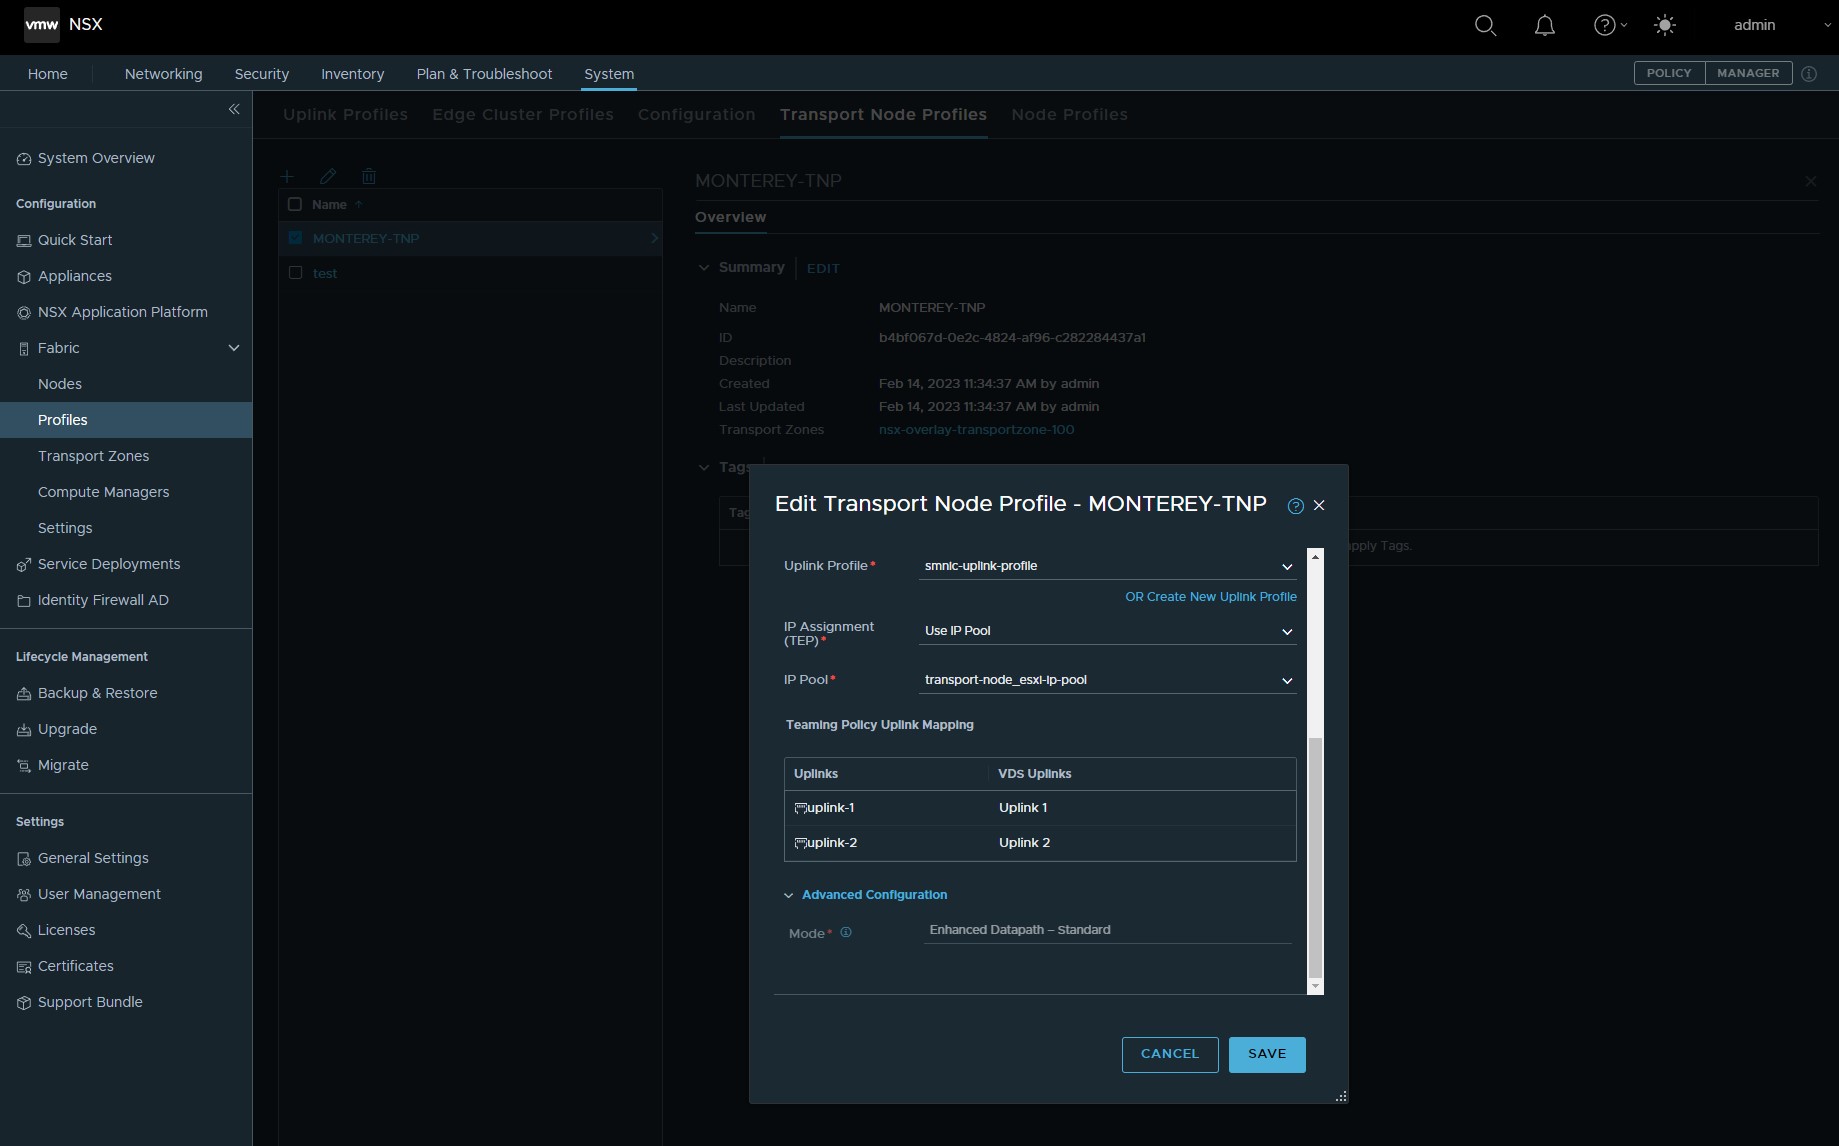Viewport: 1839px width, 1146px height.
Task: Check the test profile checkbox
Action: [295, 273]
